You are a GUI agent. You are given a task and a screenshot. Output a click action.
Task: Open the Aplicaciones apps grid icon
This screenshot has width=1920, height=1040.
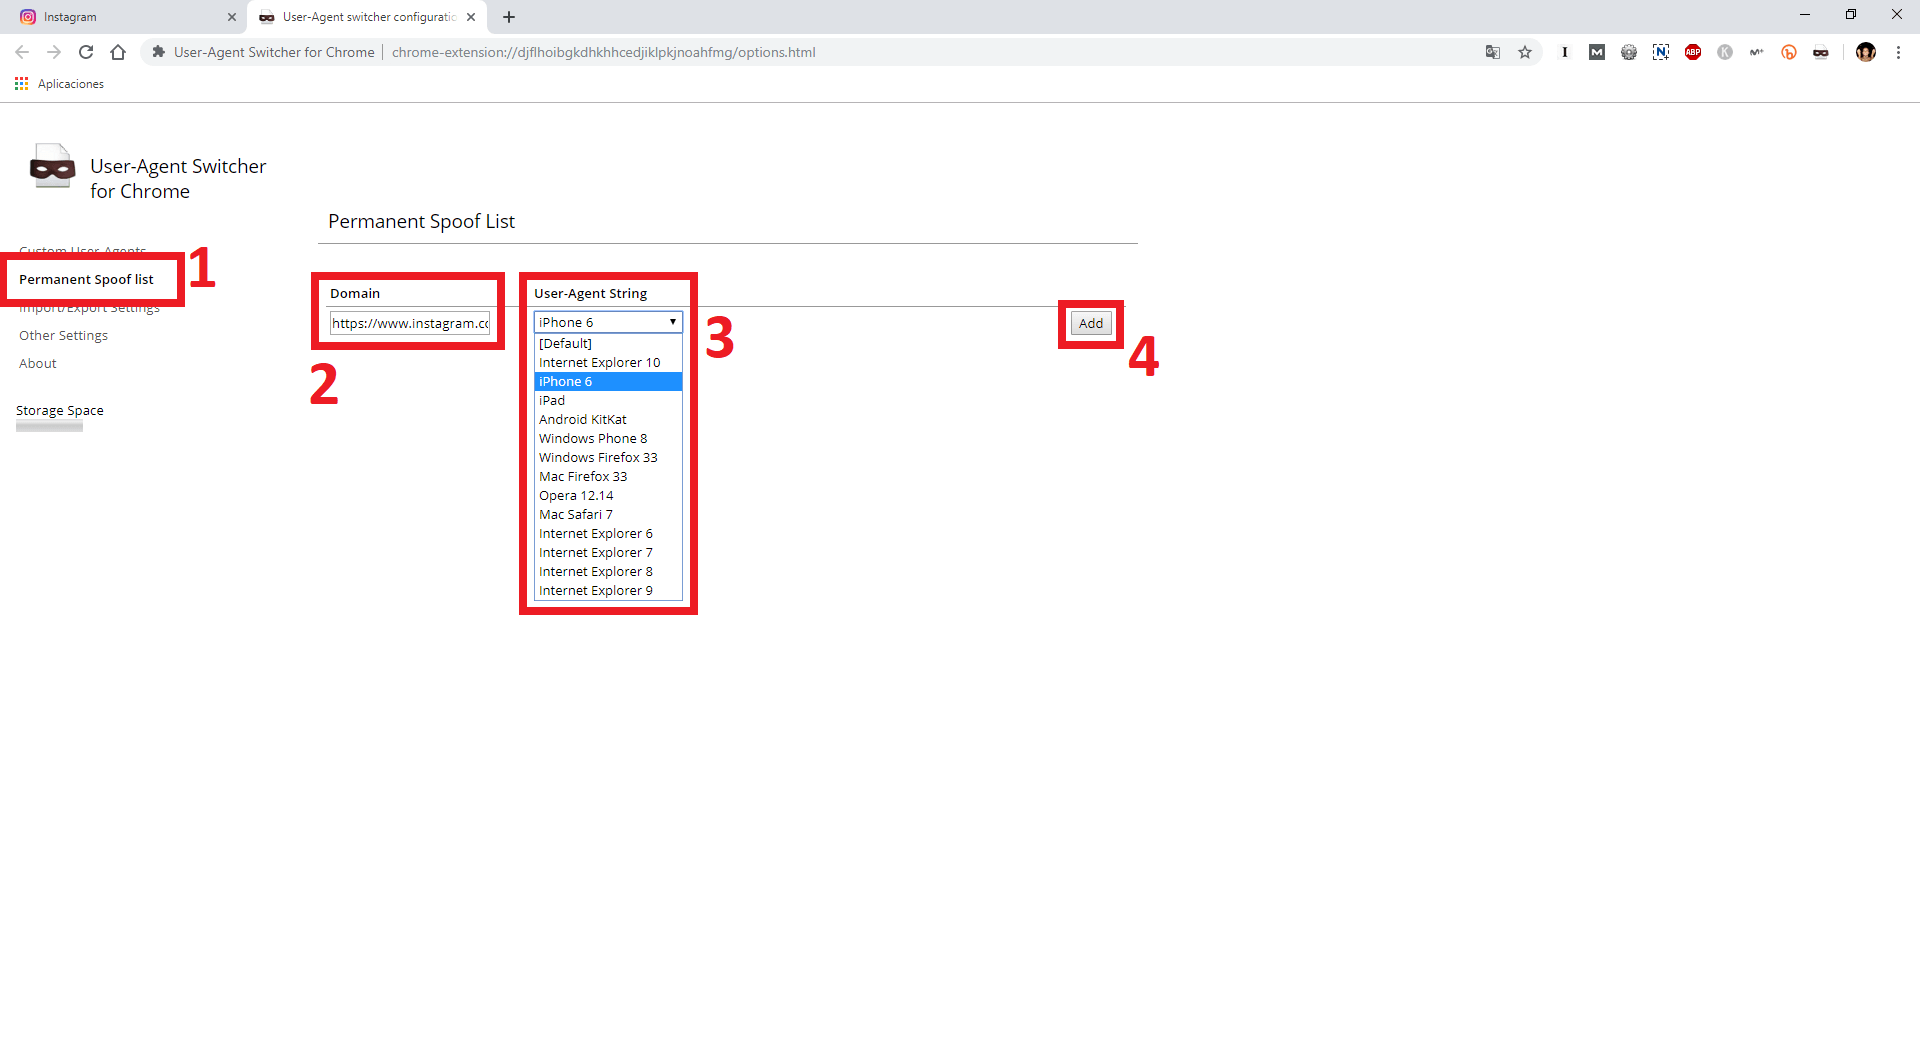pos(21,84)
